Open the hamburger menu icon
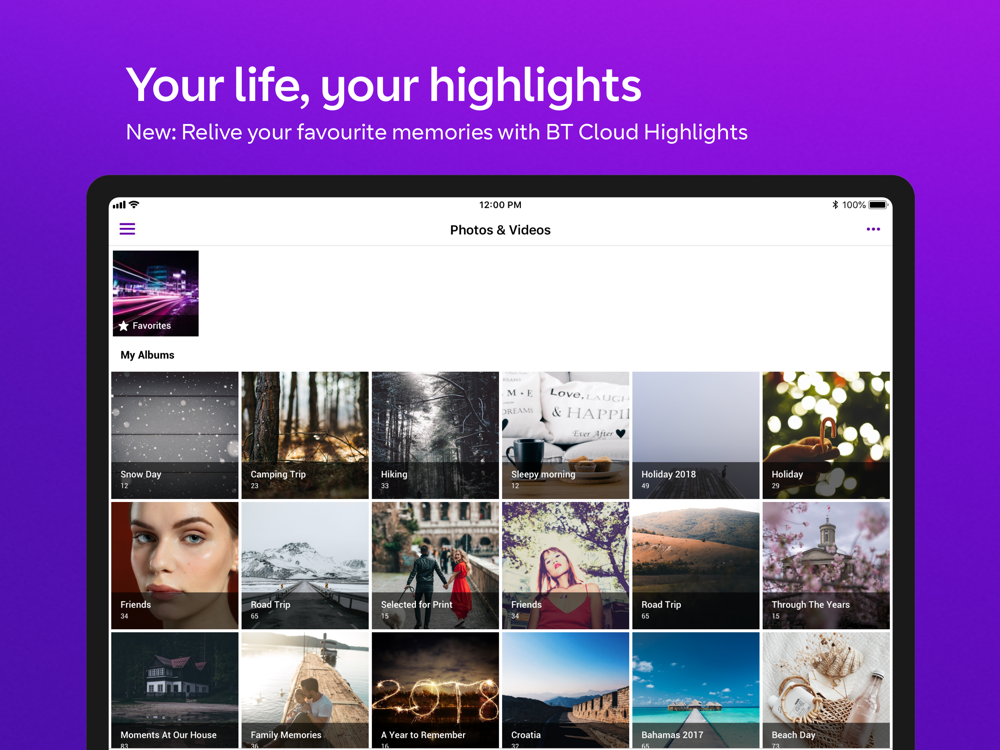Viewport: 1000px width, 750px height. click(127, 229)
